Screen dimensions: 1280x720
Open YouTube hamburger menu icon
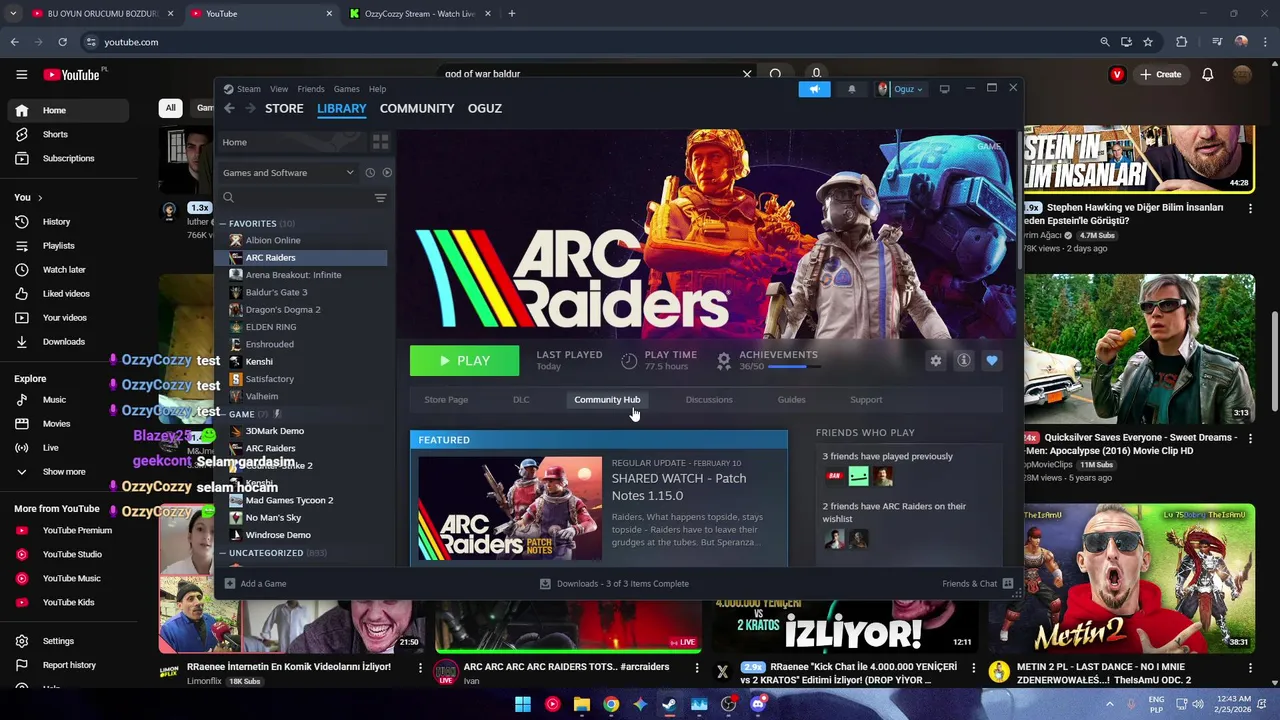tap(21, 74)
